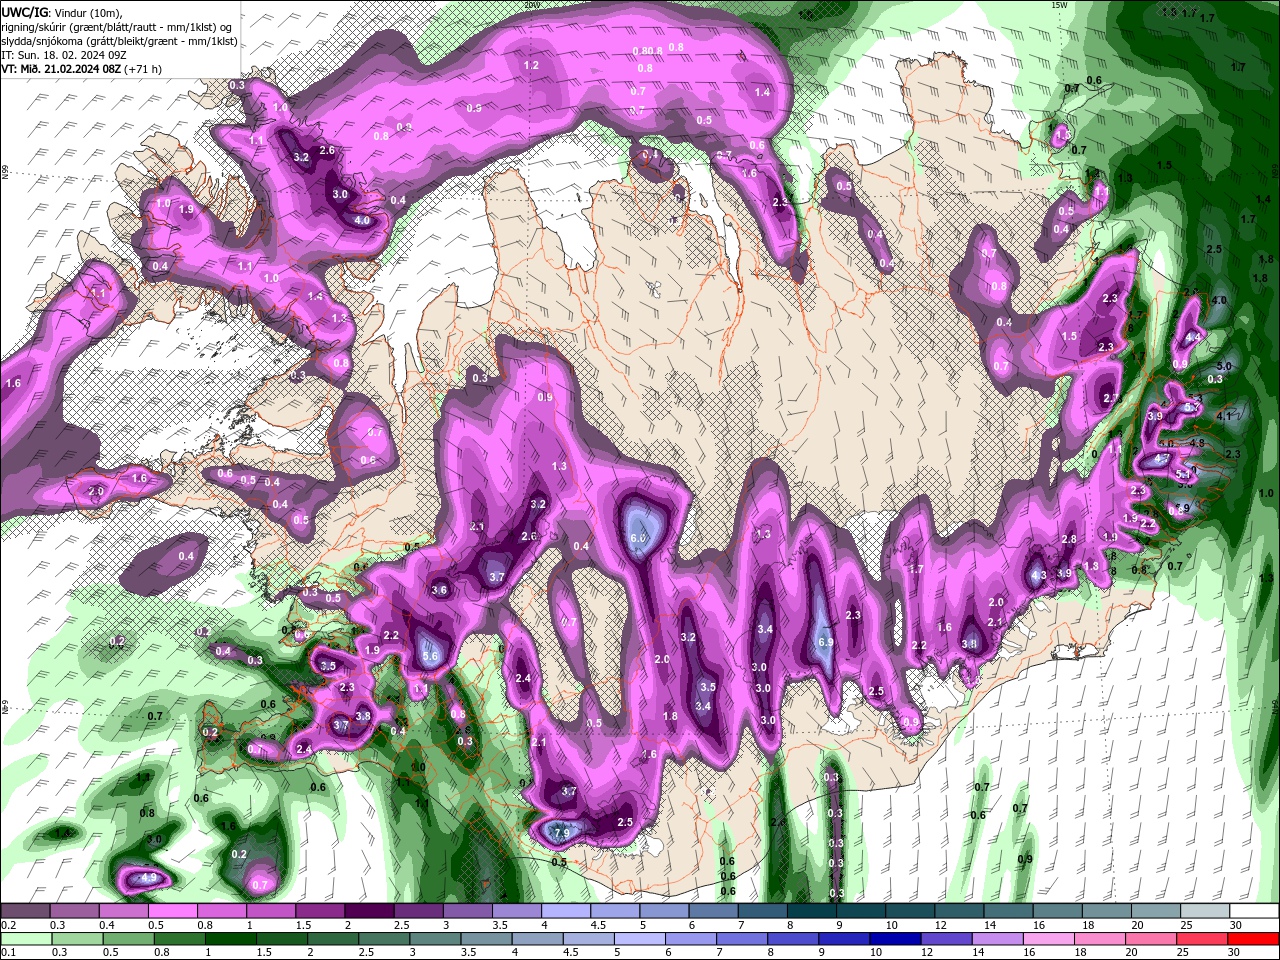Click the 5.7 snowfall value on the map
Screen dimensions: 1280x960
[x=1193, y=407]
